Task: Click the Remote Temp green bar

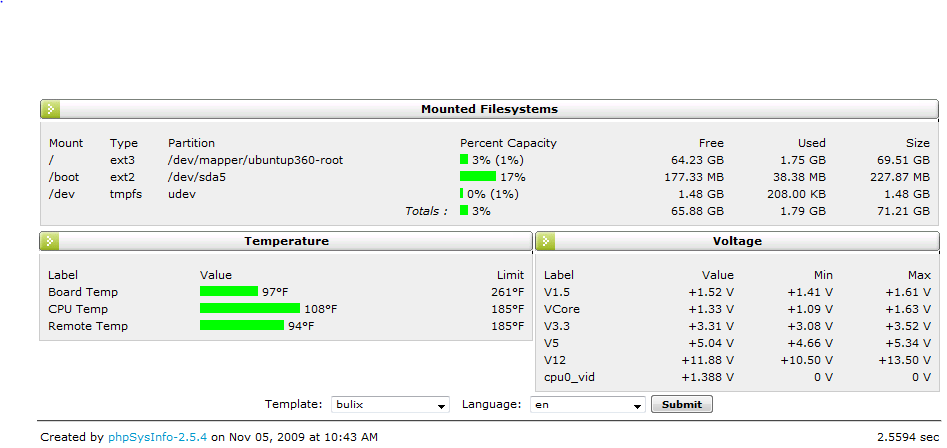Action: 242,325
